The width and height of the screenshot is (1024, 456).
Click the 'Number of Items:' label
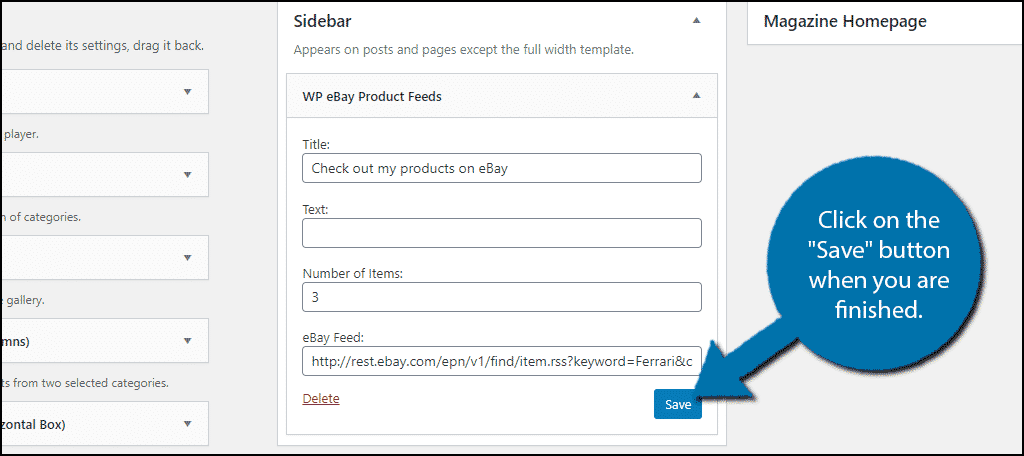(x=353, y=274)
